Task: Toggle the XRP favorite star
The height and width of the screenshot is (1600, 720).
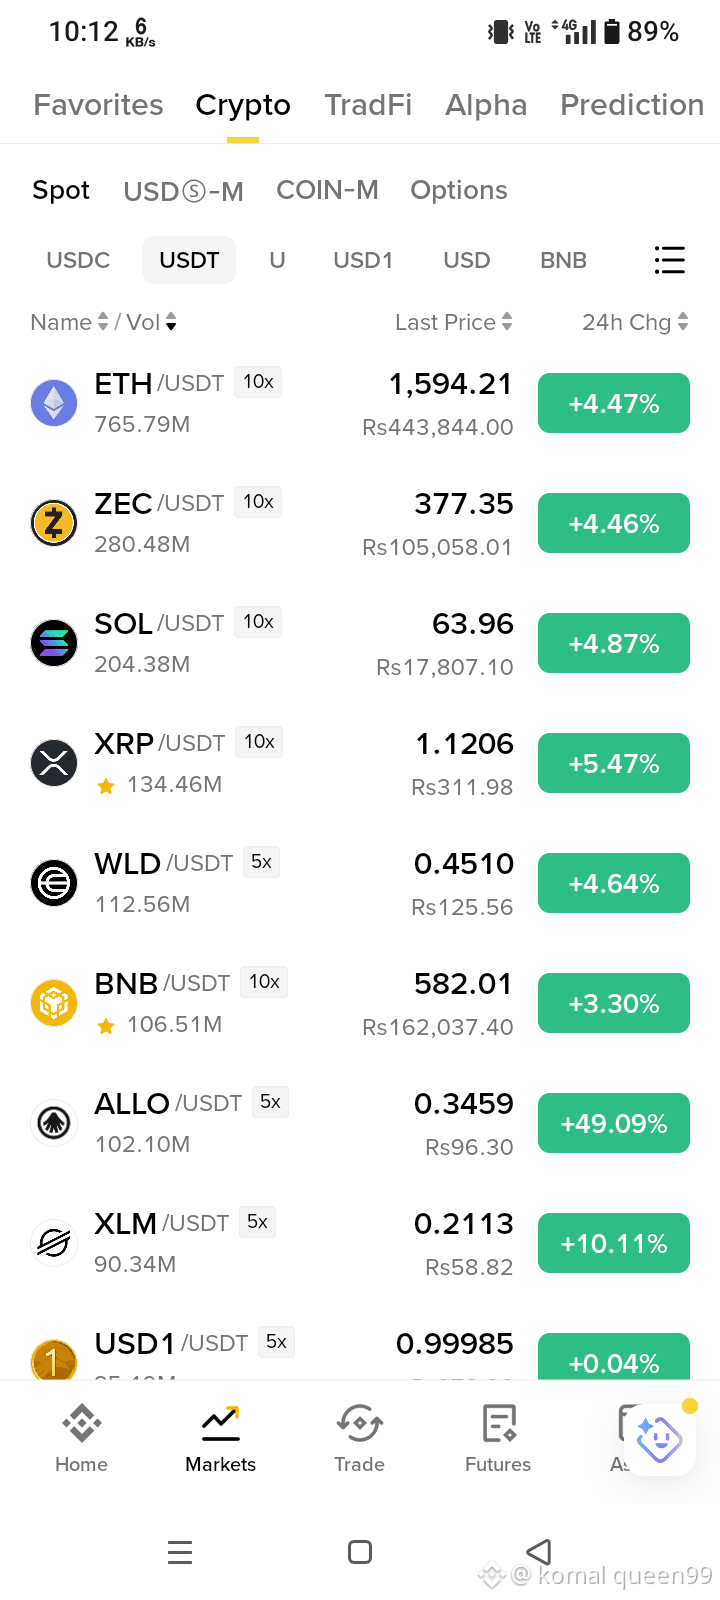Action: [106, 786]
